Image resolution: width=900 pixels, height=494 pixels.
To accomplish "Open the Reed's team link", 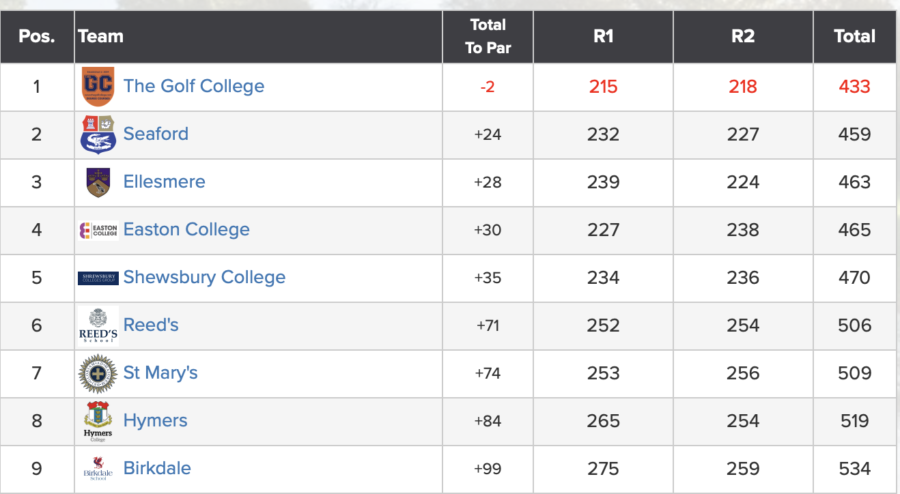I will click(151, 326).
